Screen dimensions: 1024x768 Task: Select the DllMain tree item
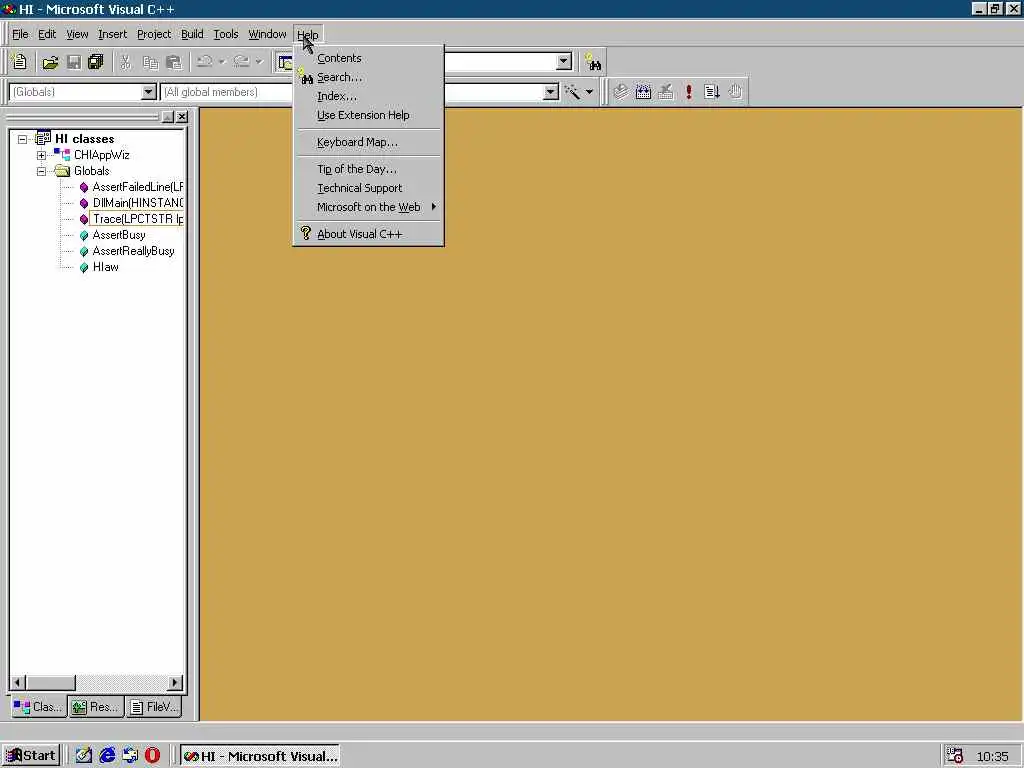click(137, 203)
